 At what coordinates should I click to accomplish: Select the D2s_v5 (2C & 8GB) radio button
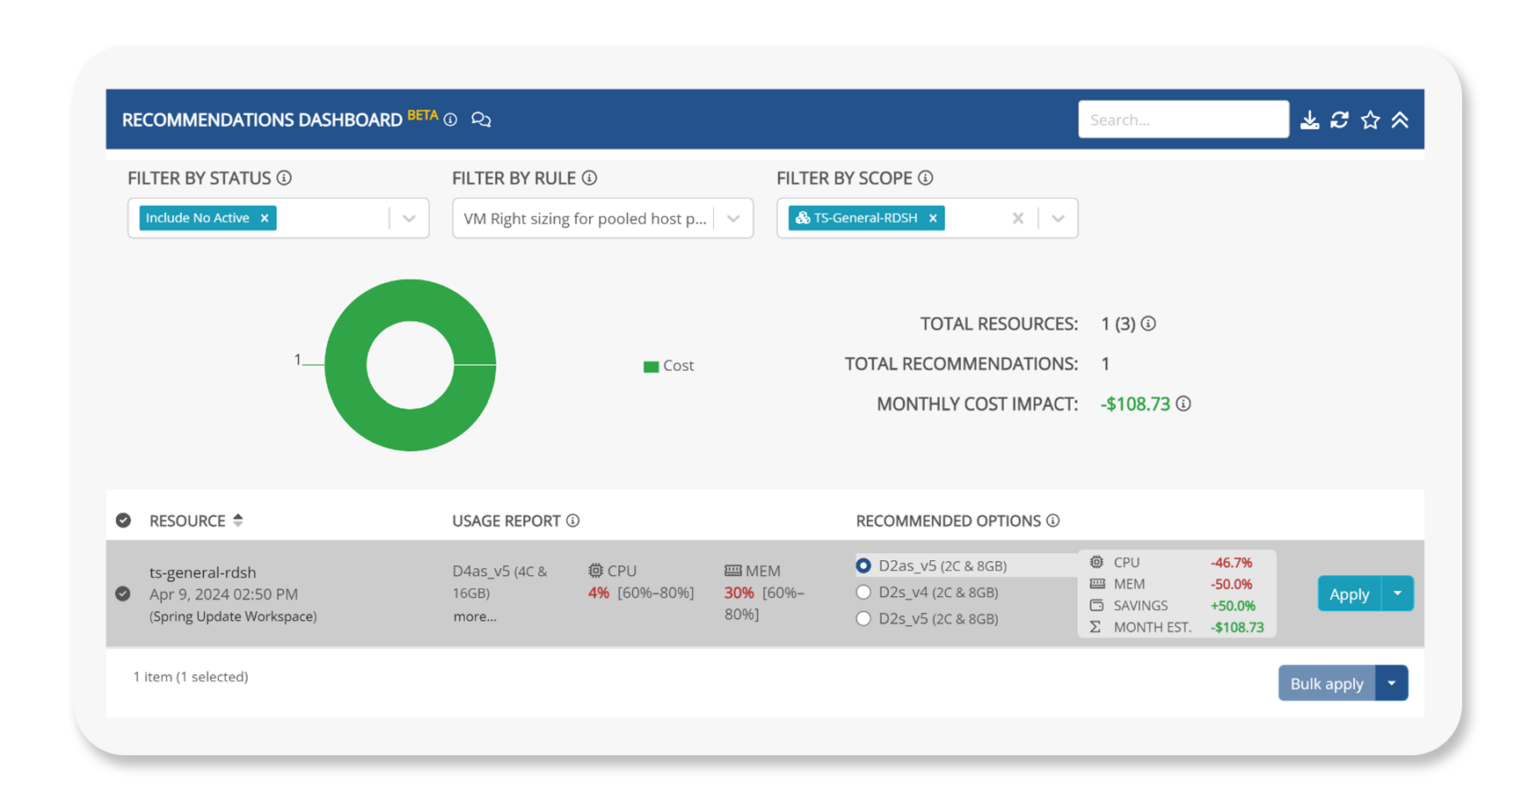tap(863, 618)
